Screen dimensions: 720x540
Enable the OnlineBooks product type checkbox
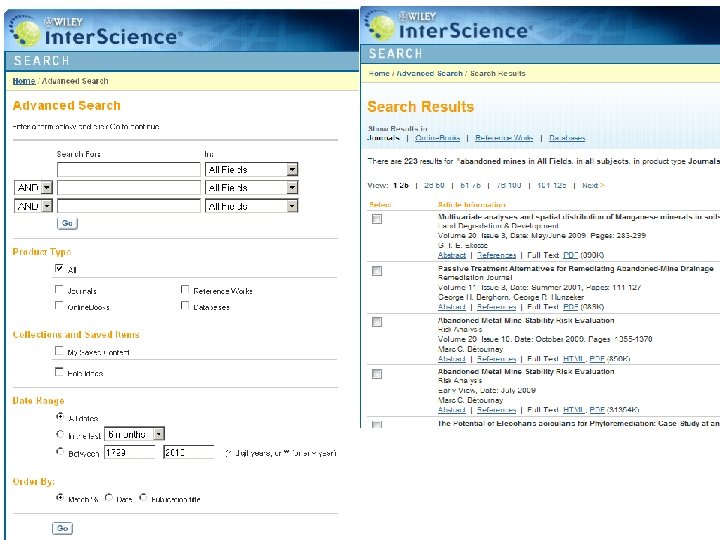(59, 305)
